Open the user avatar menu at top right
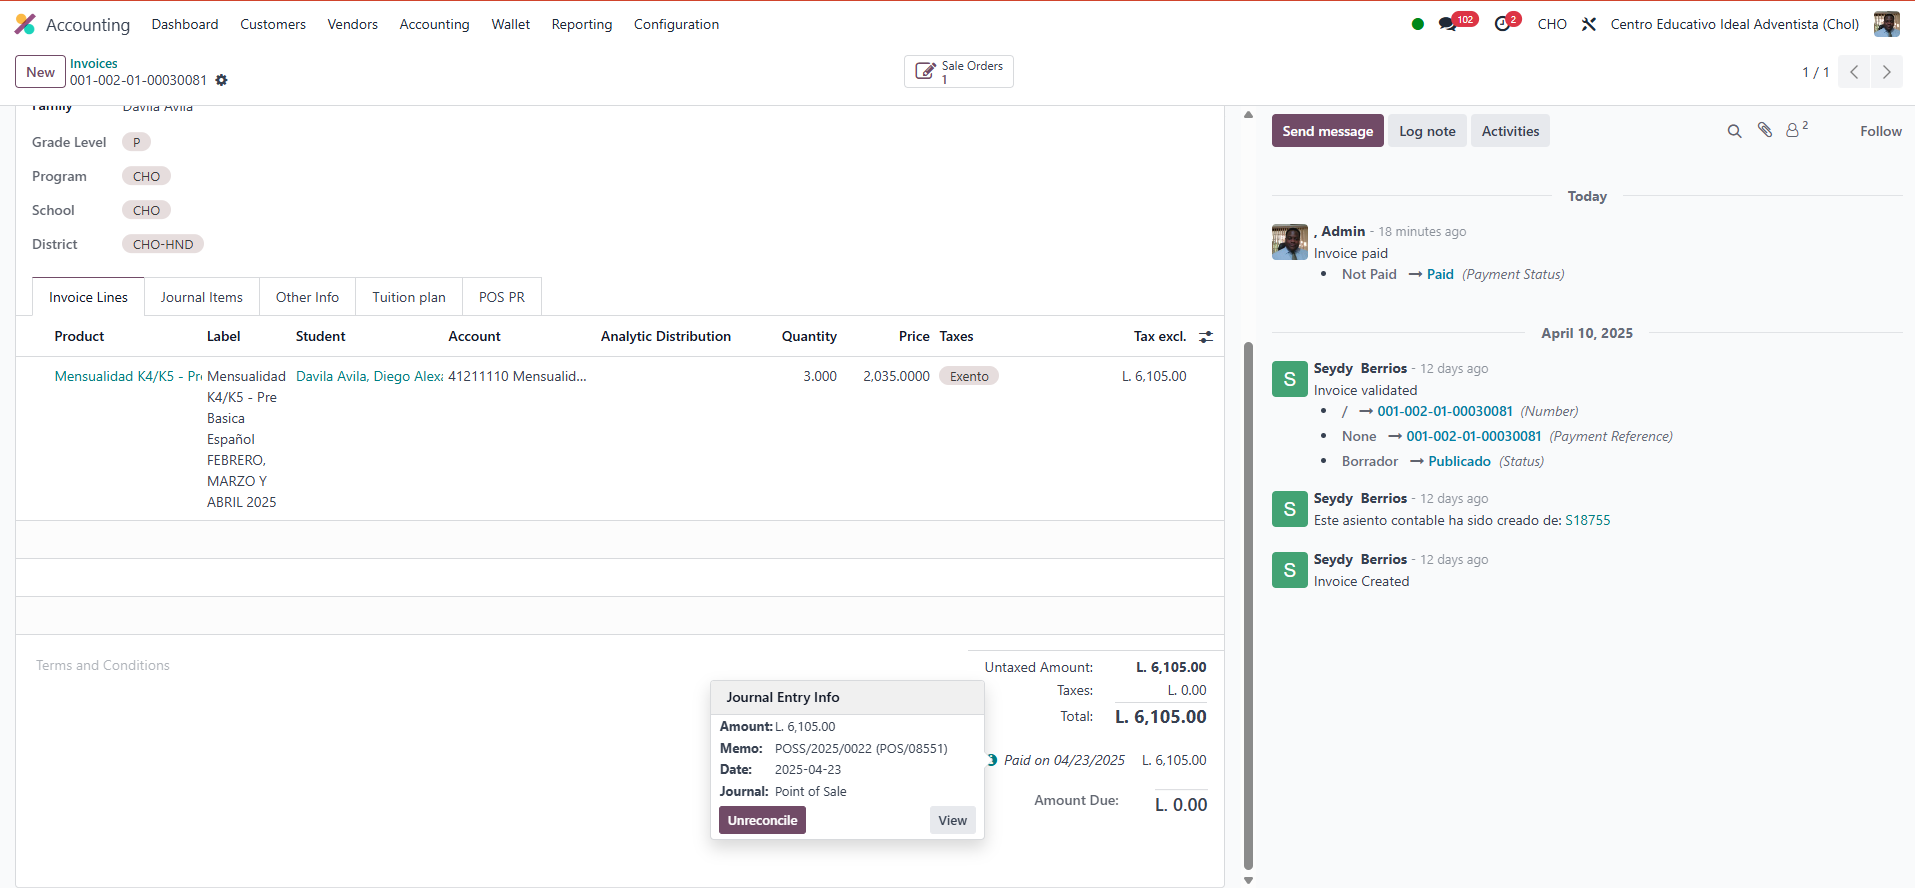 (1886, 24)
